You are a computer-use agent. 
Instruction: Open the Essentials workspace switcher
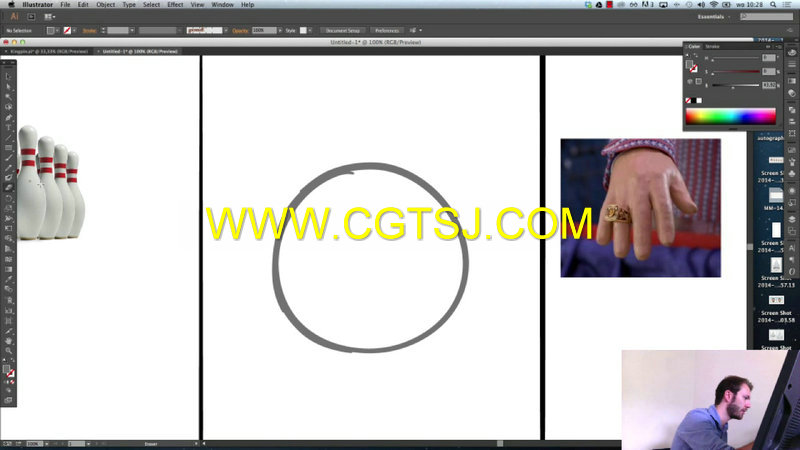pyautogui.click(x=713, y=17)
